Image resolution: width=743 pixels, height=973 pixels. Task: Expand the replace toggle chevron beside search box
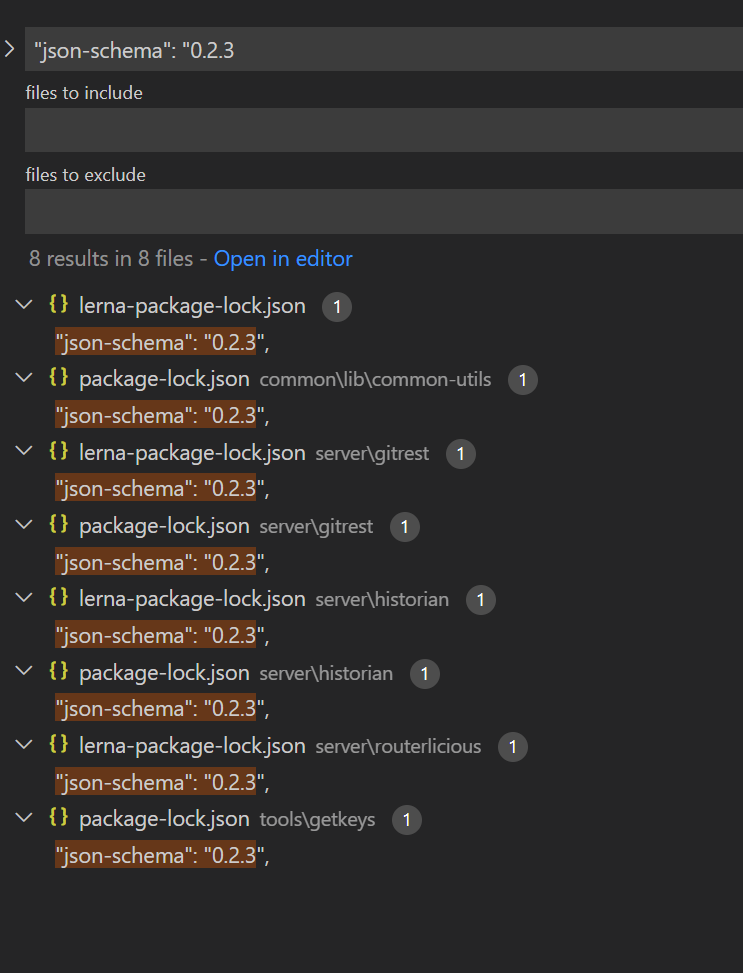click(9, 49)
